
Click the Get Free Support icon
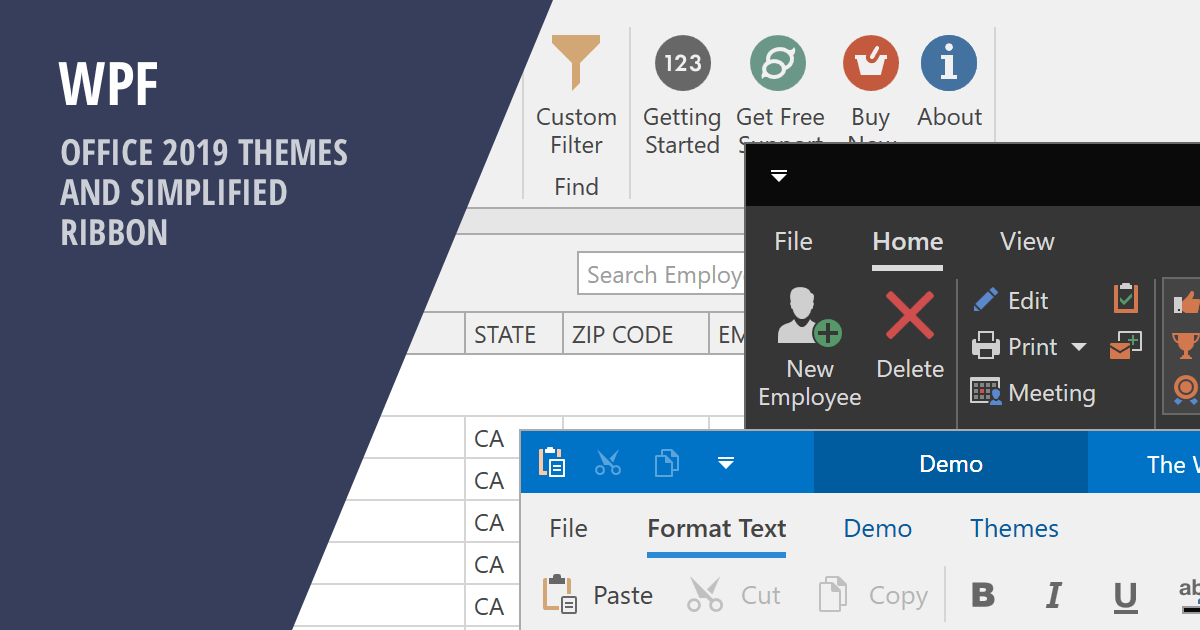[x=778, y=63]
